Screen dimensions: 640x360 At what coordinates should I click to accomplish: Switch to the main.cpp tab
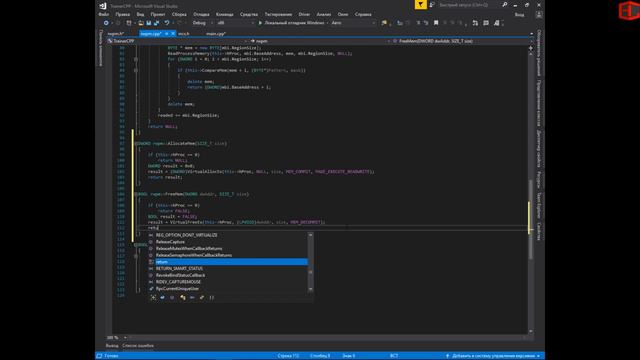click(x=216, y=33)
